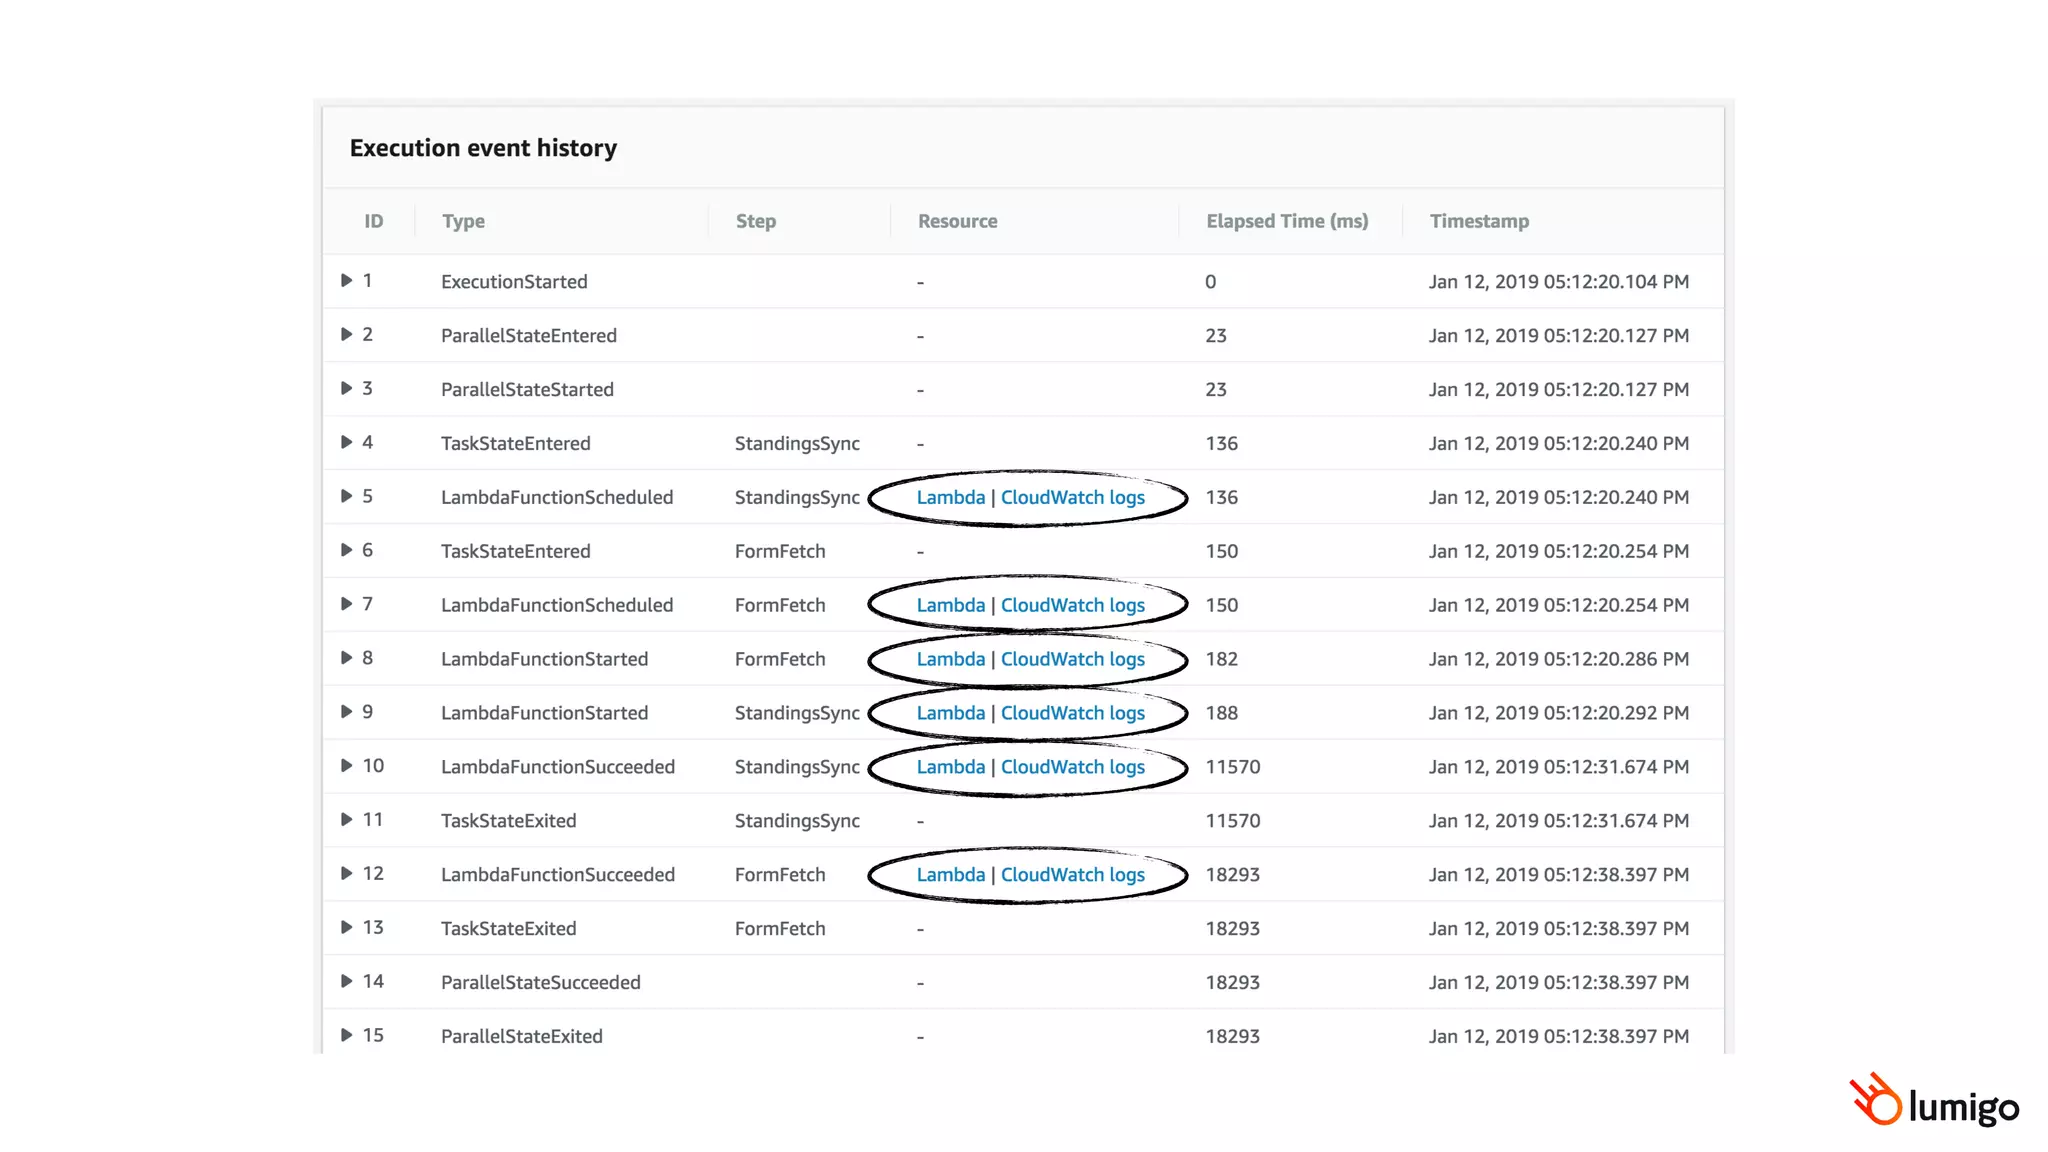This screenshot has width=2048, height=1152.
Task: Click the Step column header
Action: click(x=755, y=221)
